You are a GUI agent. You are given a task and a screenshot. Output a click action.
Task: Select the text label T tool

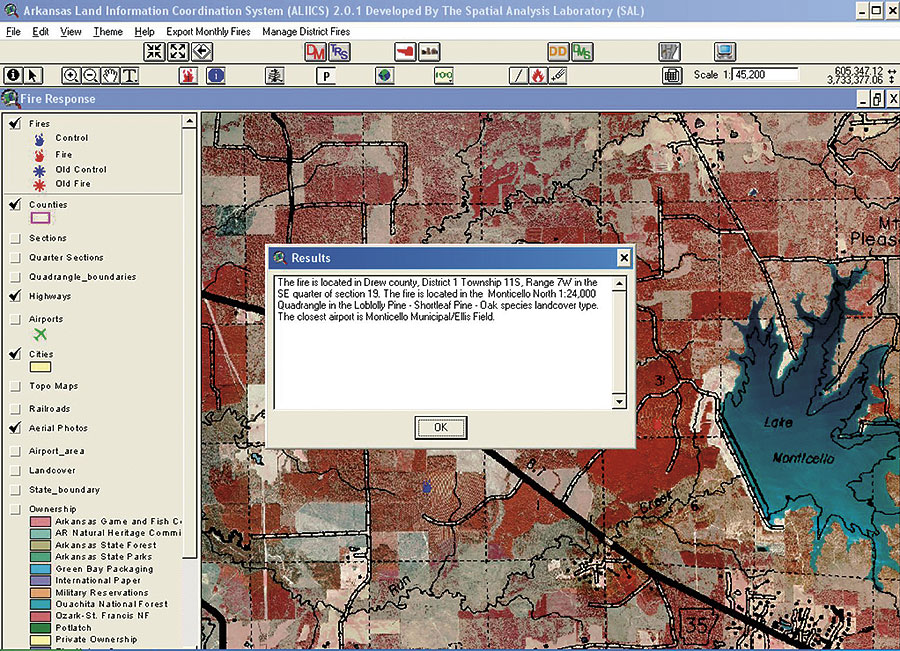click(x=130, y=75)
